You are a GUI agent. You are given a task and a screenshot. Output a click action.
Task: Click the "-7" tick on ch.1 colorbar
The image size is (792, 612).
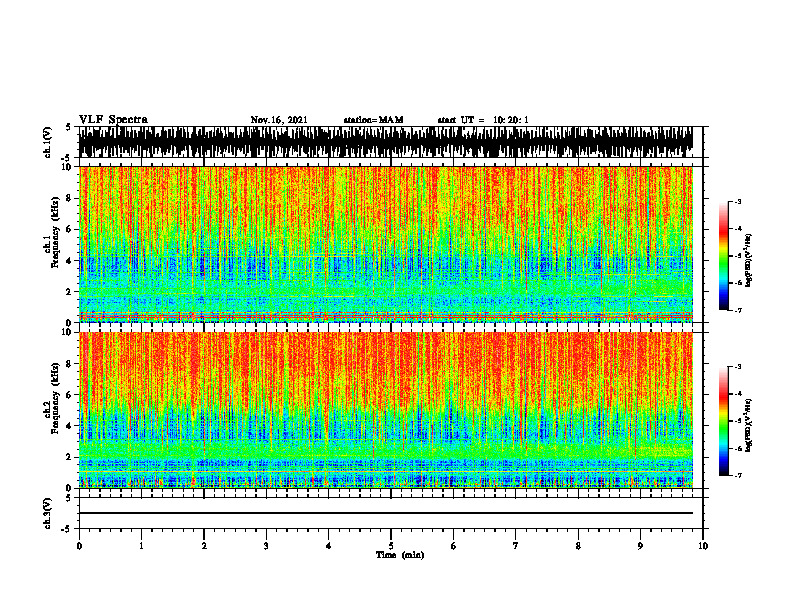[737, 310]
